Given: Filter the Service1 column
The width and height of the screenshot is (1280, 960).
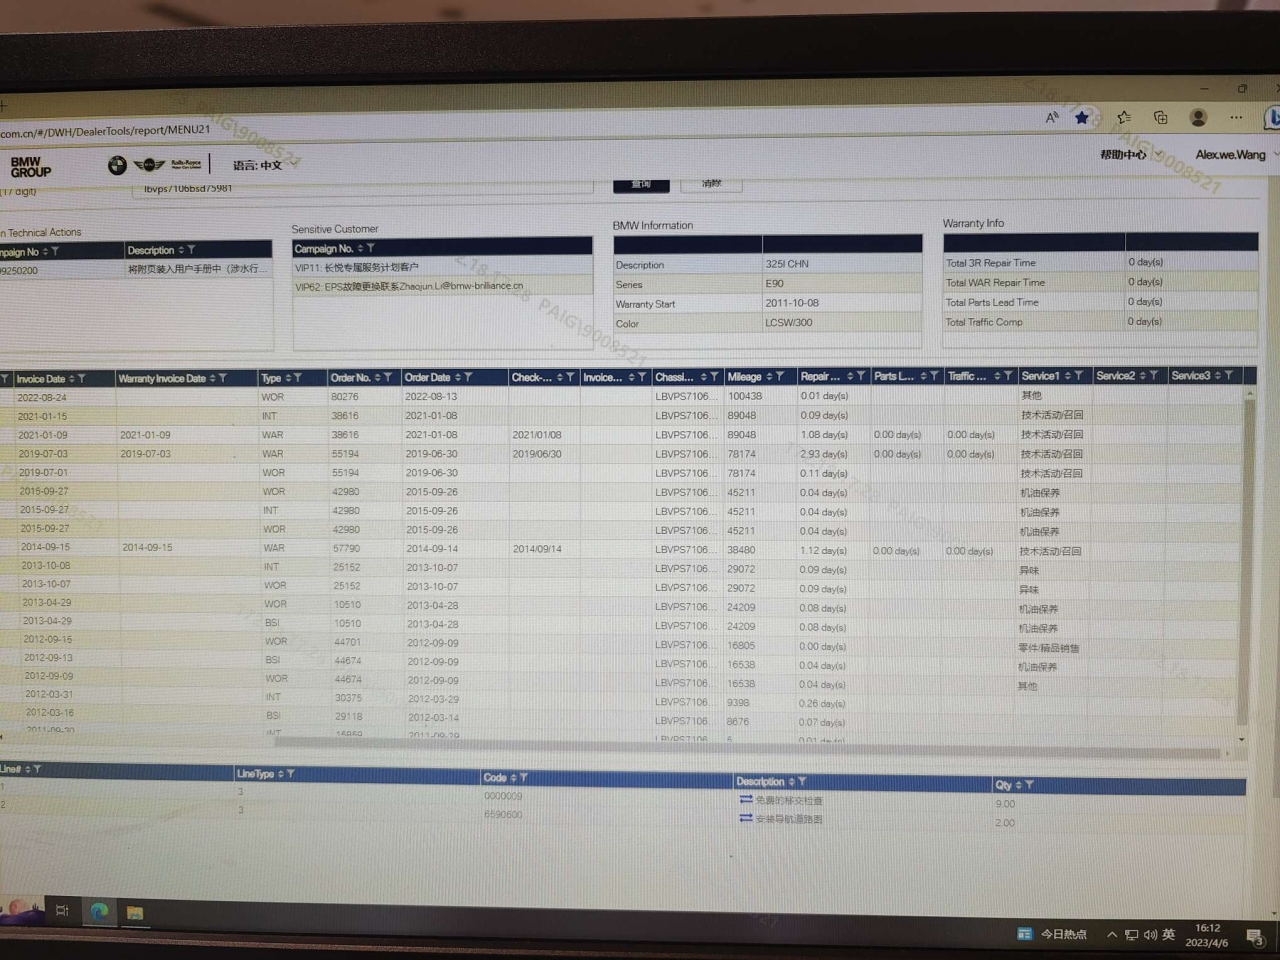Looking at the screenshot, I should (x=1078, y=376).
